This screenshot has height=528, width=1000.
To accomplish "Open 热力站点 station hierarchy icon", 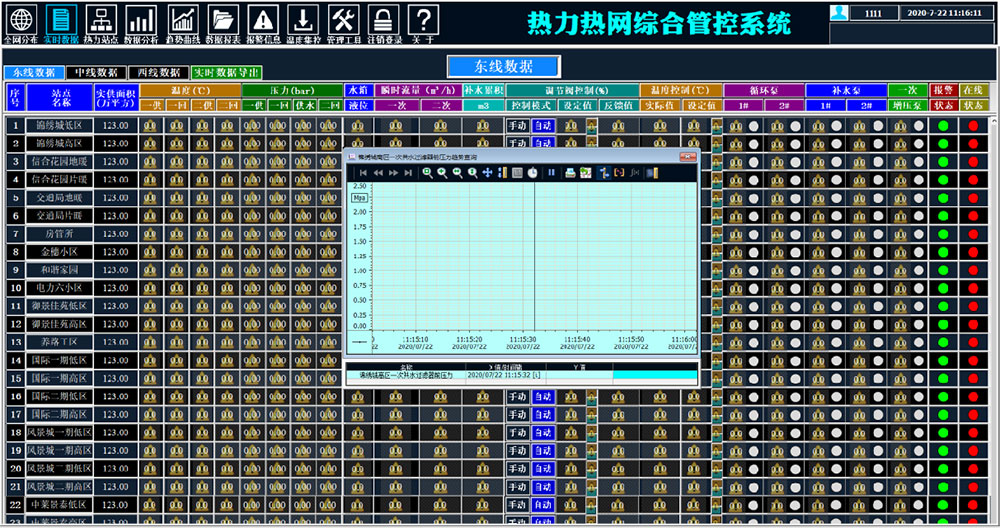I will (x=101, y=20).
